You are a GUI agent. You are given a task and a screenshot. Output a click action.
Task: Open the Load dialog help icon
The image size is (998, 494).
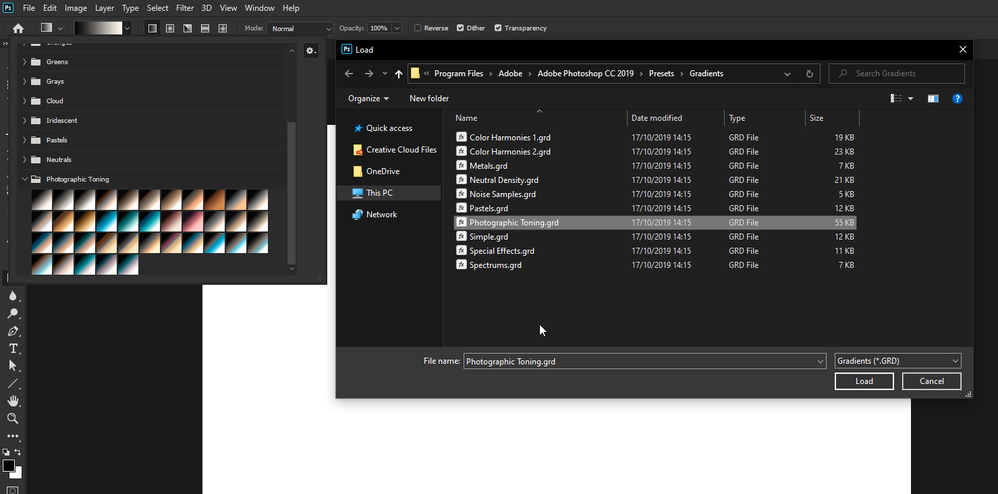tap(957, 99)
